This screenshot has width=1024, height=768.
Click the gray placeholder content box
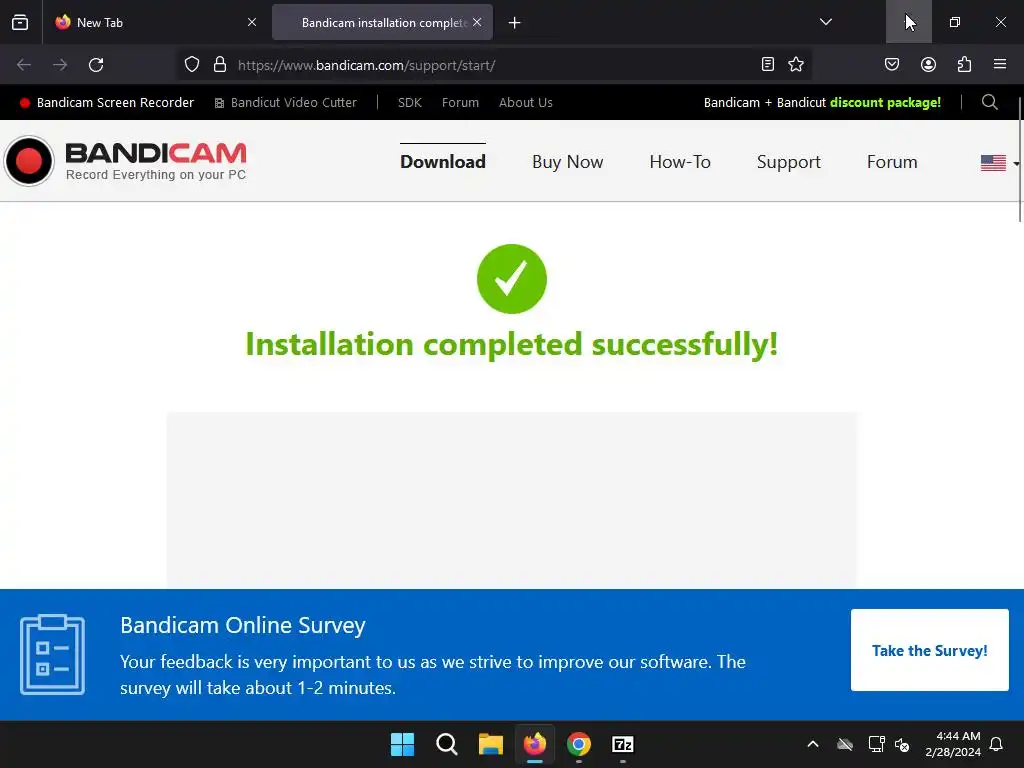(x=511, y=500)
